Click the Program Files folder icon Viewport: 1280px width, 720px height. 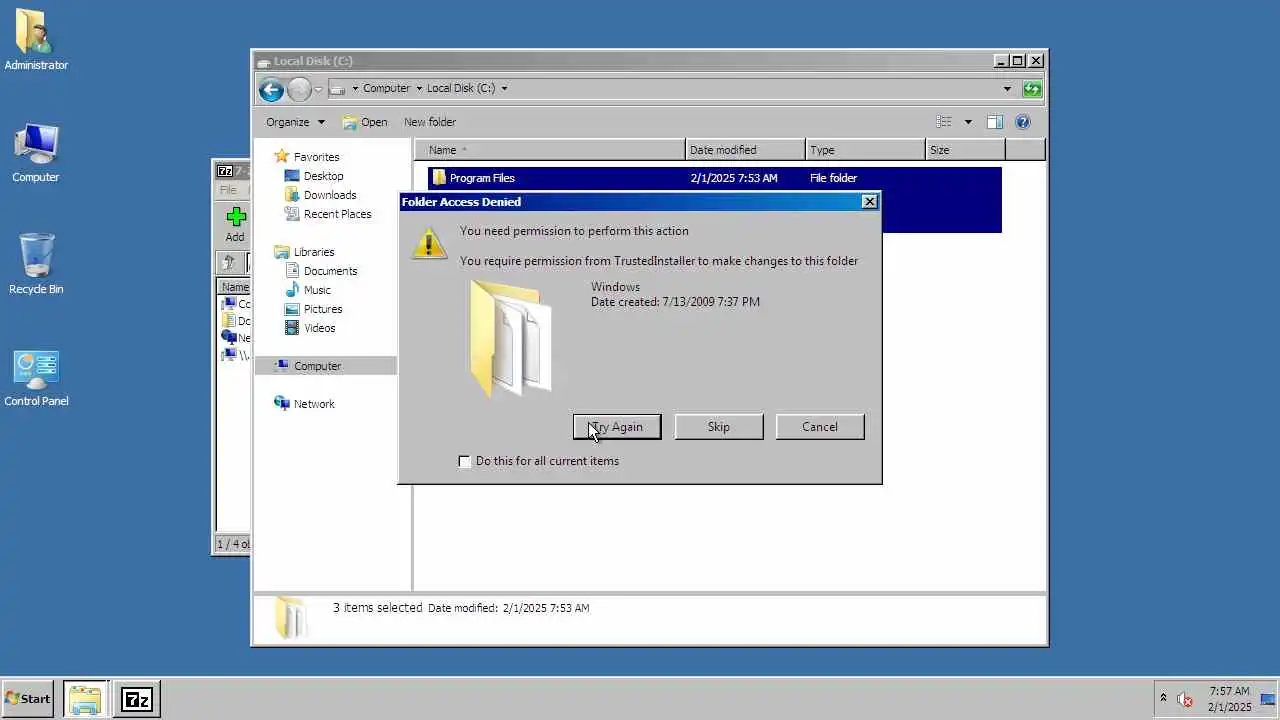[x=438, y=178]
